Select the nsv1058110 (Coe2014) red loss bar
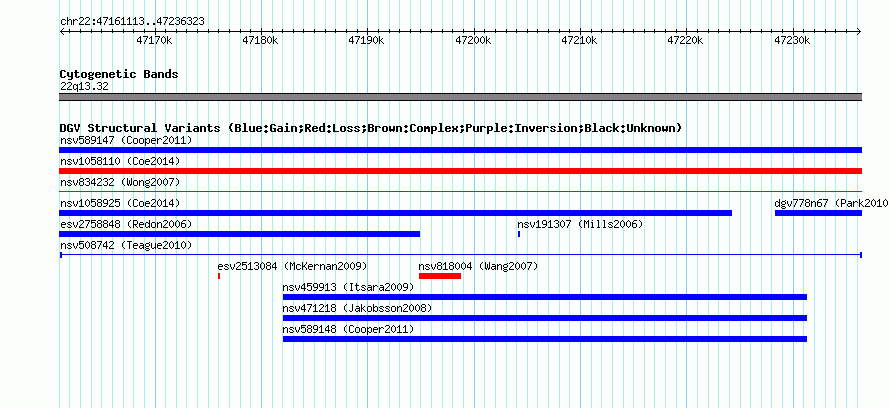 click(x=460, y=171)
